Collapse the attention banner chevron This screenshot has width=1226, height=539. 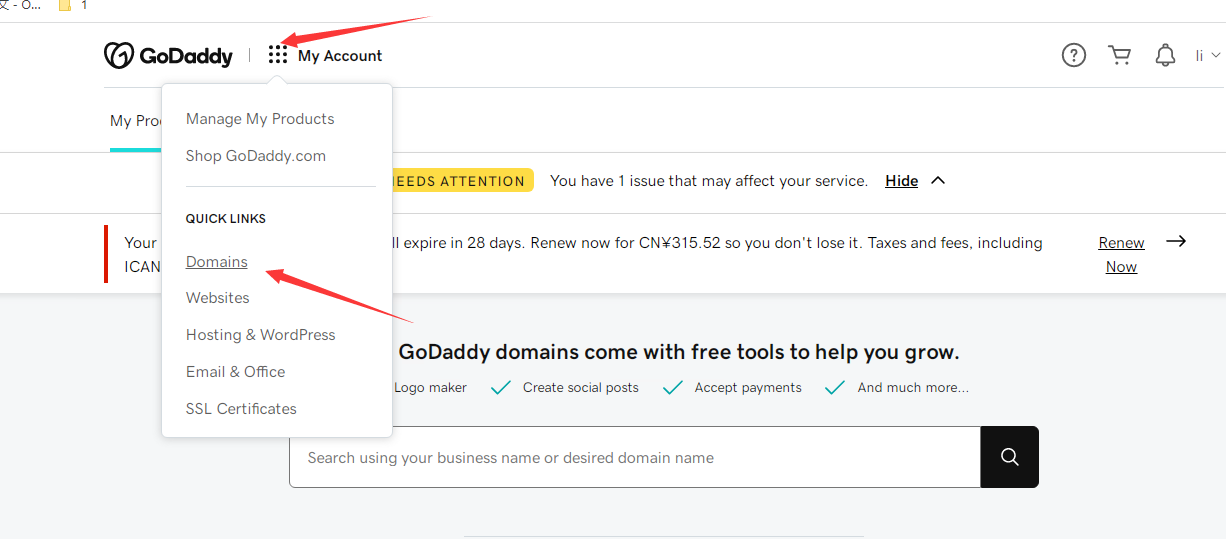coord(938,181)
